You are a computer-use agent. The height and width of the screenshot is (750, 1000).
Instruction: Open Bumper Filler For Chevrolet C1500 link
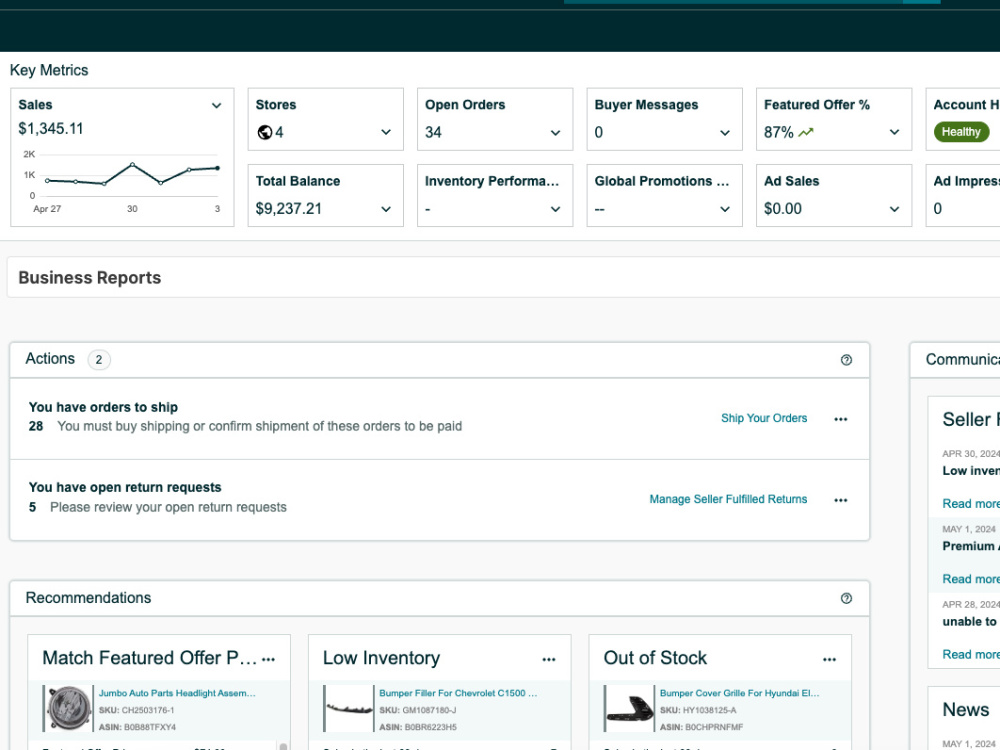coord(458,693)
